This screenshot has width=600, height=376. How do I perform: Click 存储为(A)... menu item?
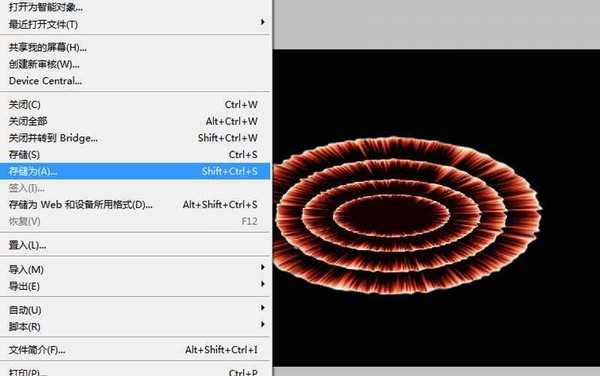pos(135,171)
